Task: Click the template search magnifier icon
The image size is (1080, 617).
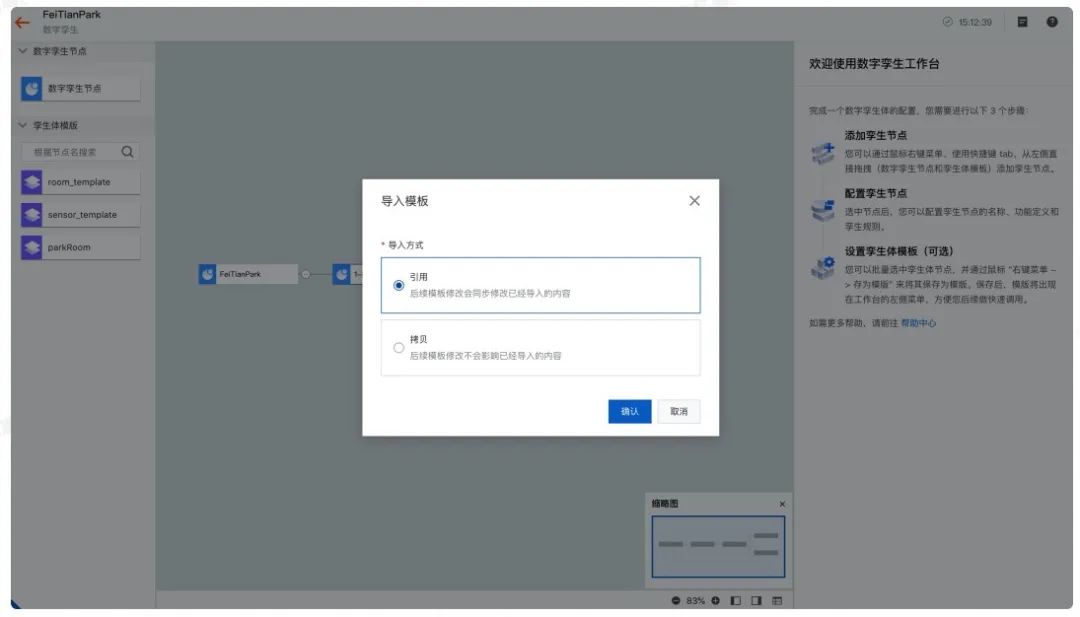Action: 127,151
